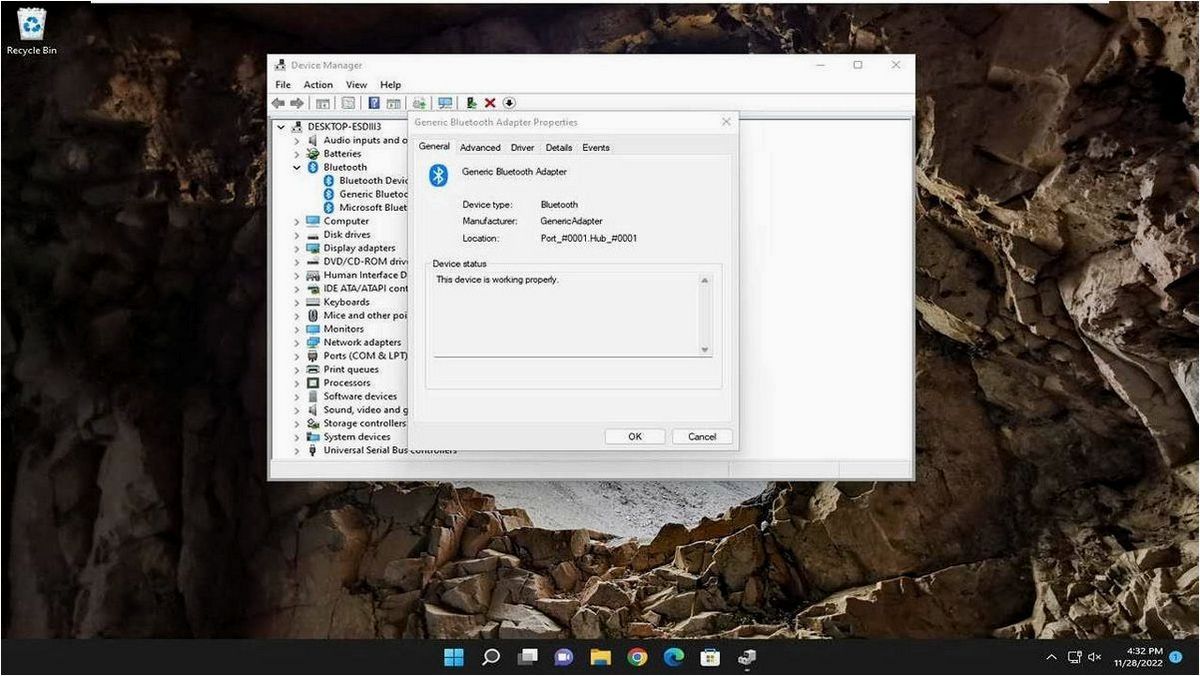
Task: Expand the Computer category arrow
Action: point(297,221)
